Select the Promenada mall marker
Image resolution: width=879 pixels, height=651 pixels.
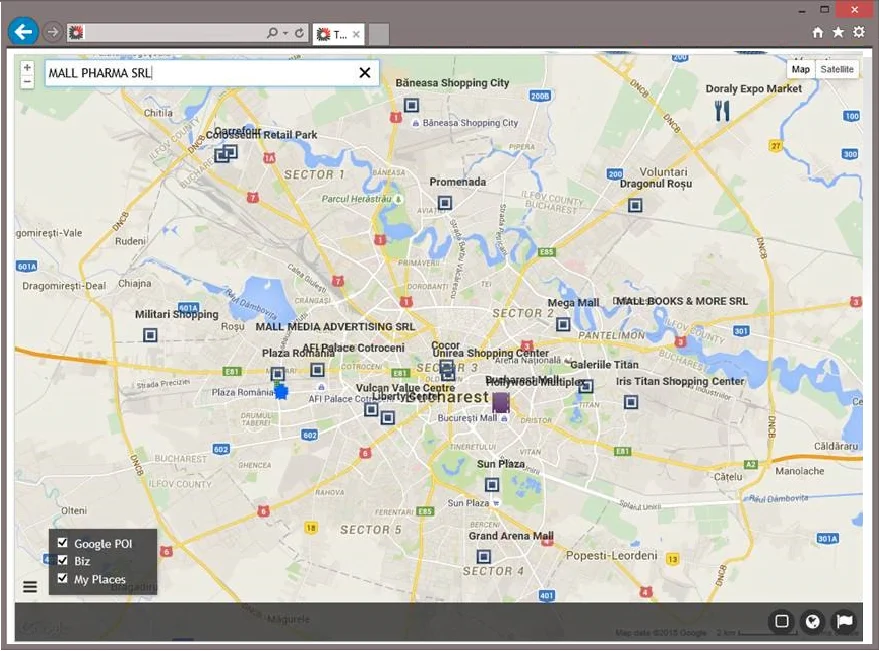445,202
